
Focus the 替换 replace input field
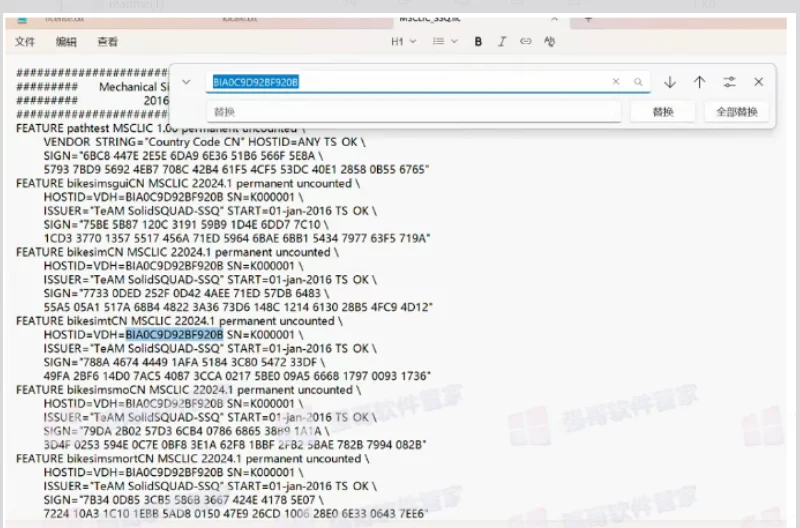(414, 112)
